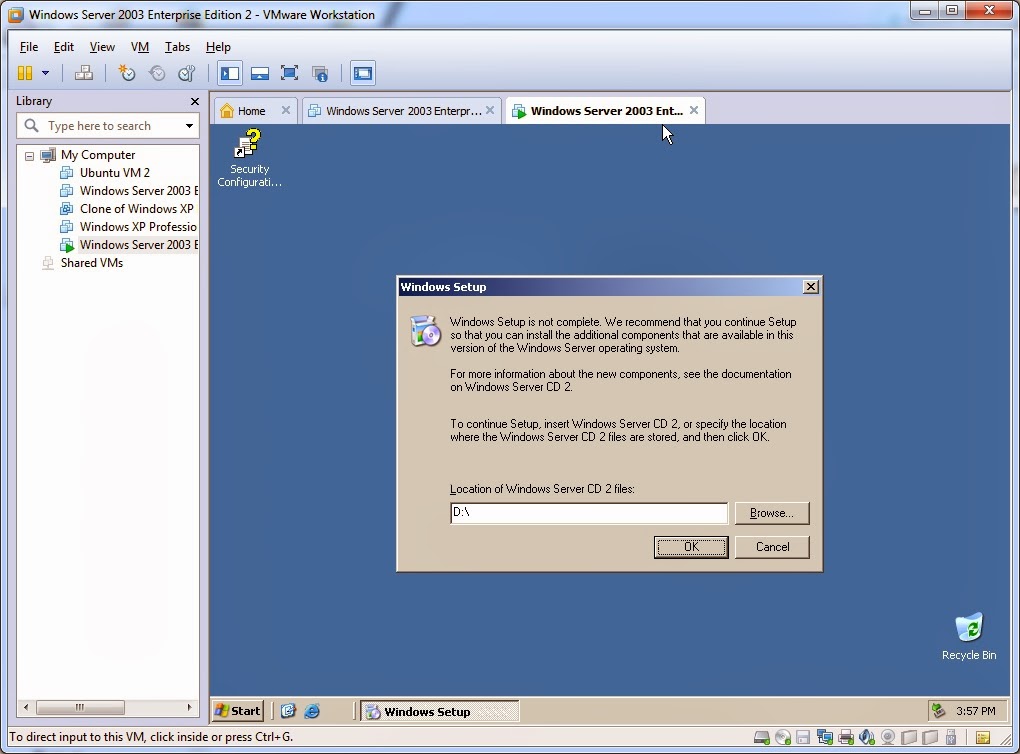Close the Windows Setup dialog
The height and width of the screenshot is (754, 1020).
[811, 286]
